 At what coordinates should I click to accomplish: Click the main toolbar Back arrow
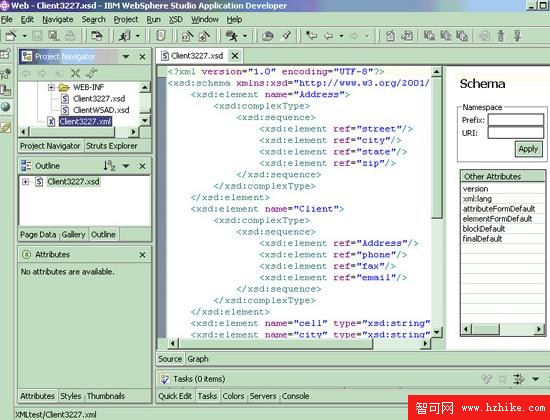[329, 35]
